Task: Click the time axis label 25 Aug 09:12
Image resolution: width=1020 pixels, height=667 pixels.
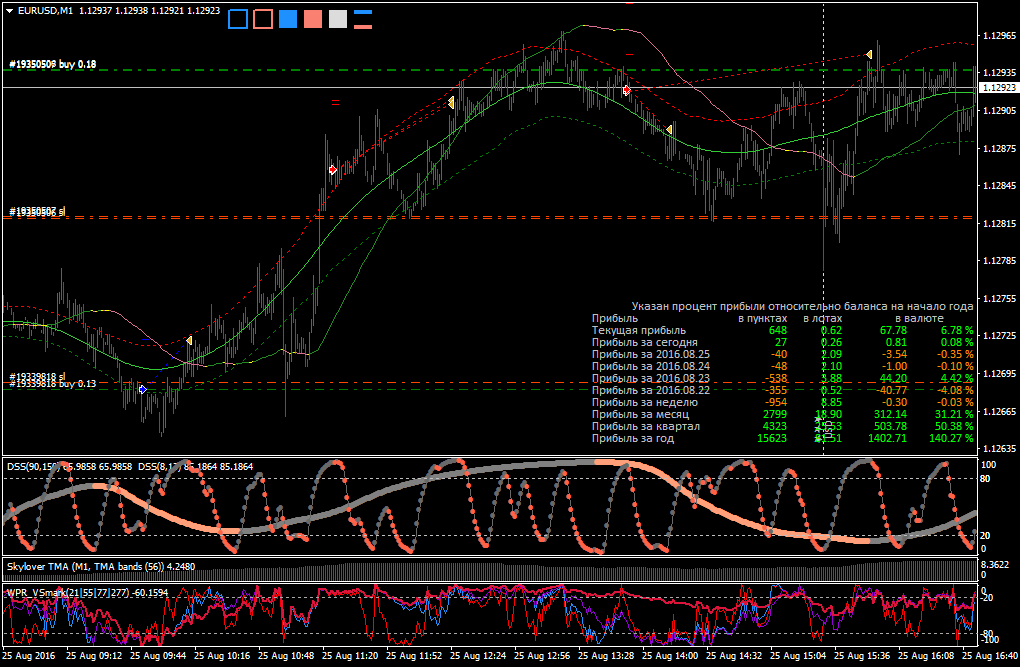Action: 94,656
